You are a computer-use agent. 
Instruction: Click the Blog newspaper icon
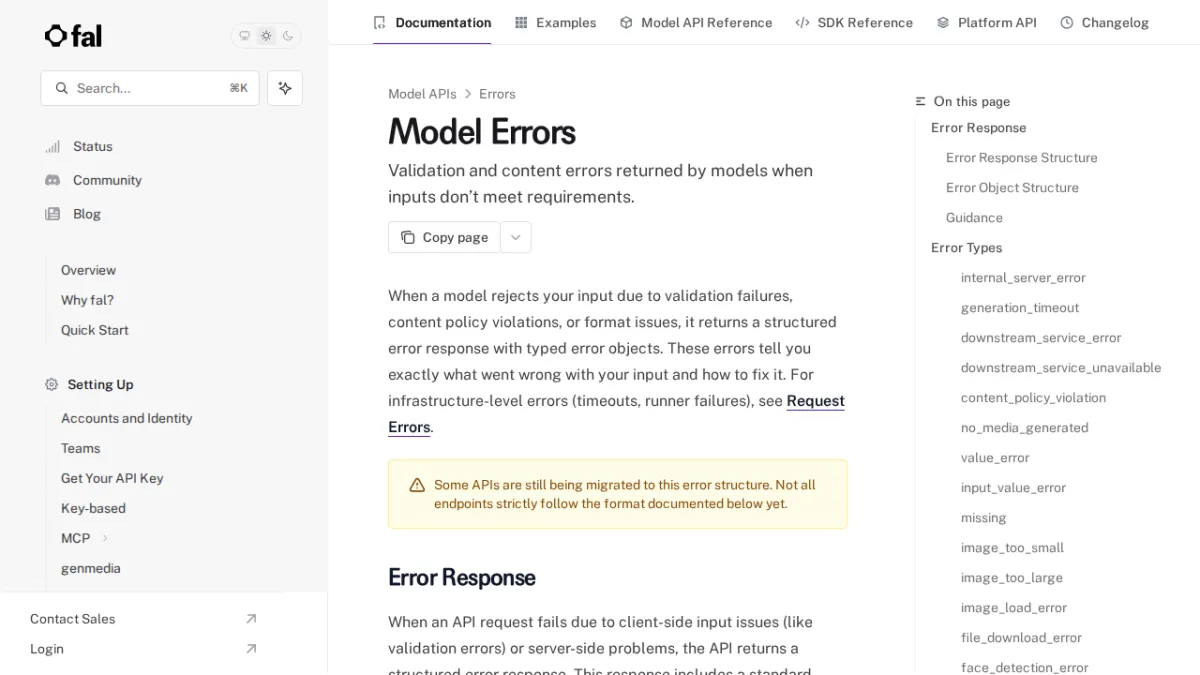click(52, 214)
